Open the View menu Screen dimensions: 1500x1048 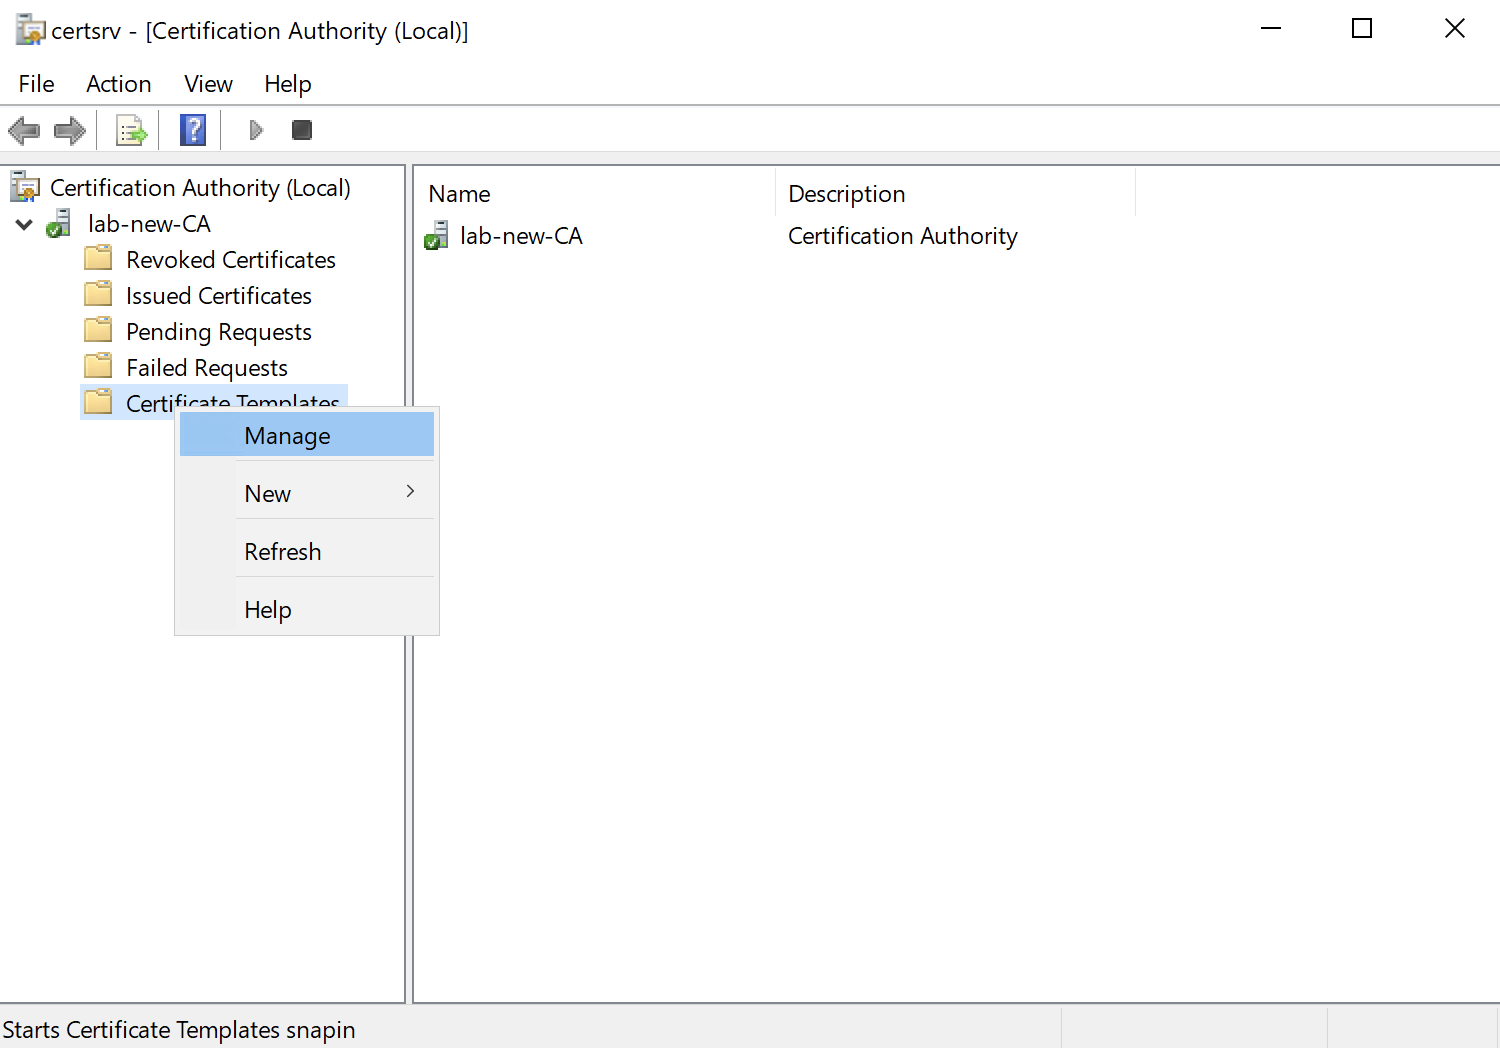[x=208, y=84]
